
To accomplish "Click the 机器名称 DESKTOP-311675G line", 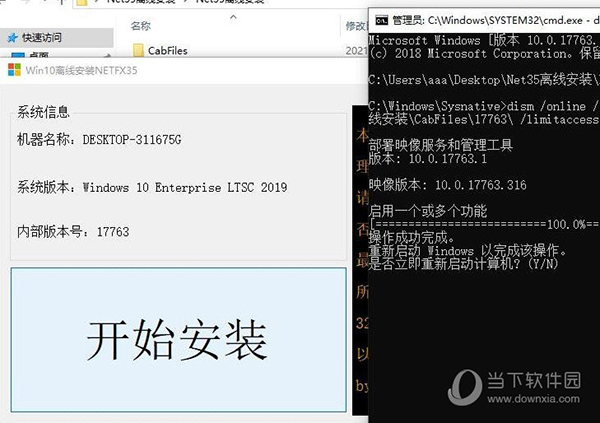I will click(99, 140).
